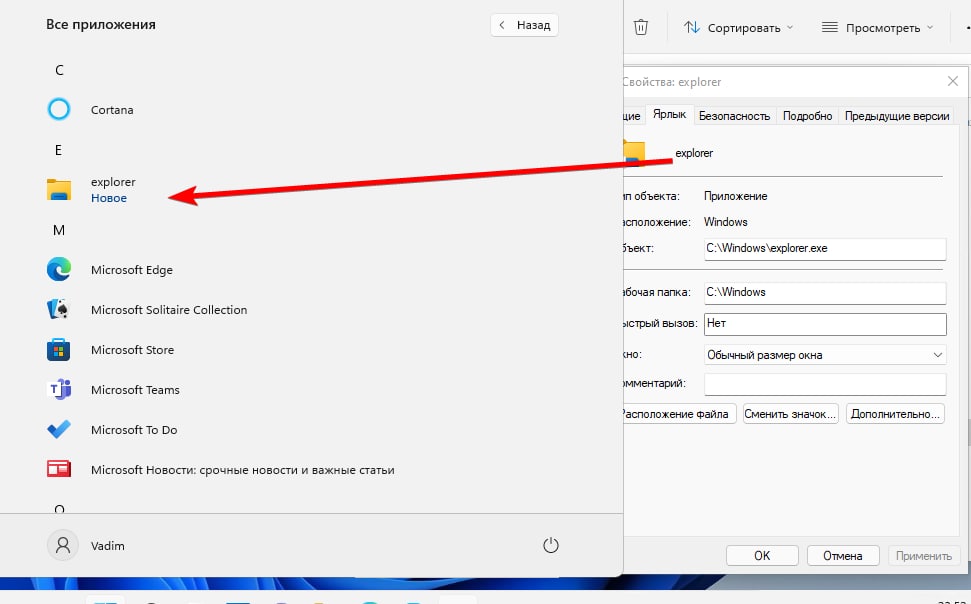
Task: Click the explorer folder icon in properties
Action: point(634,153)
